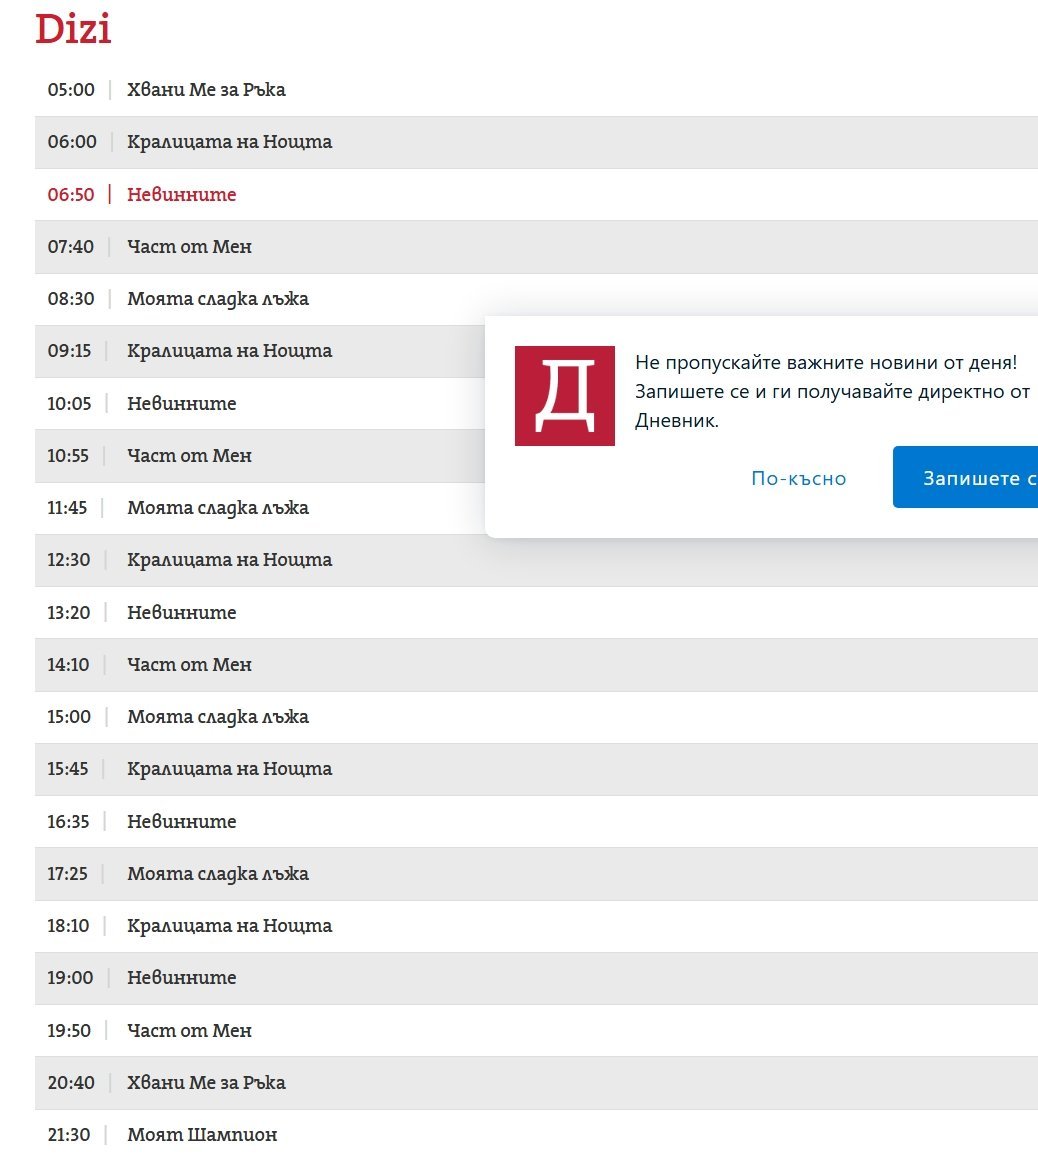This screenshot has height=1159, width=1038.
Task: Open the Dizi channel heading
Action: click(73, 28)
